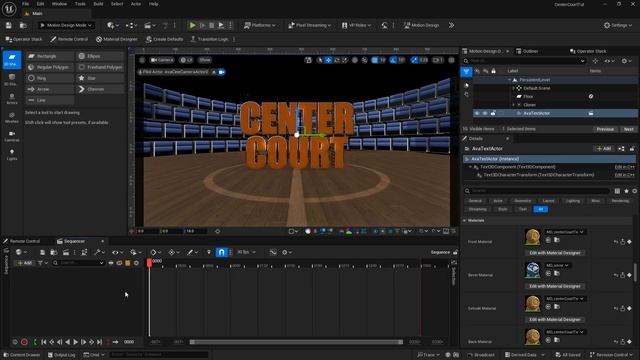This screenshot has height=360, width=640.
Task: Click the Material Designer toolbar button
Action: 117,39
